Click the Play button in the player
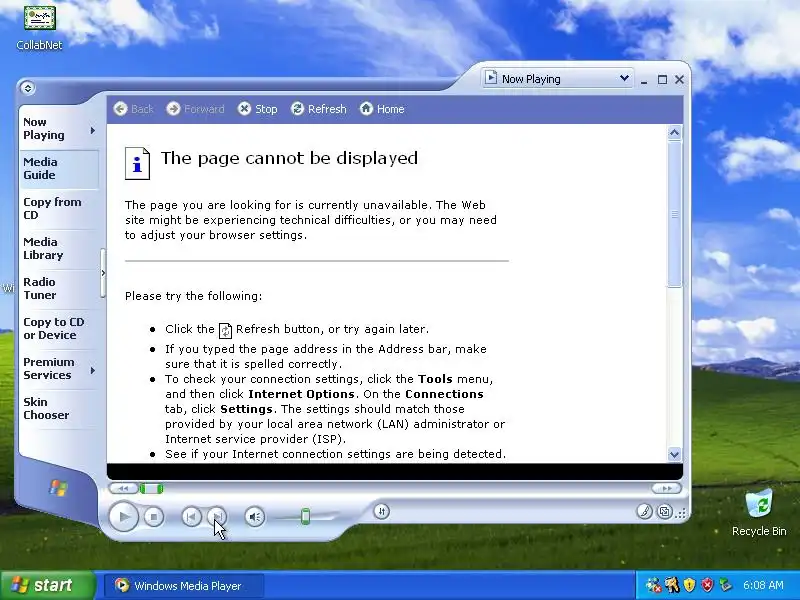 point(123,516)
